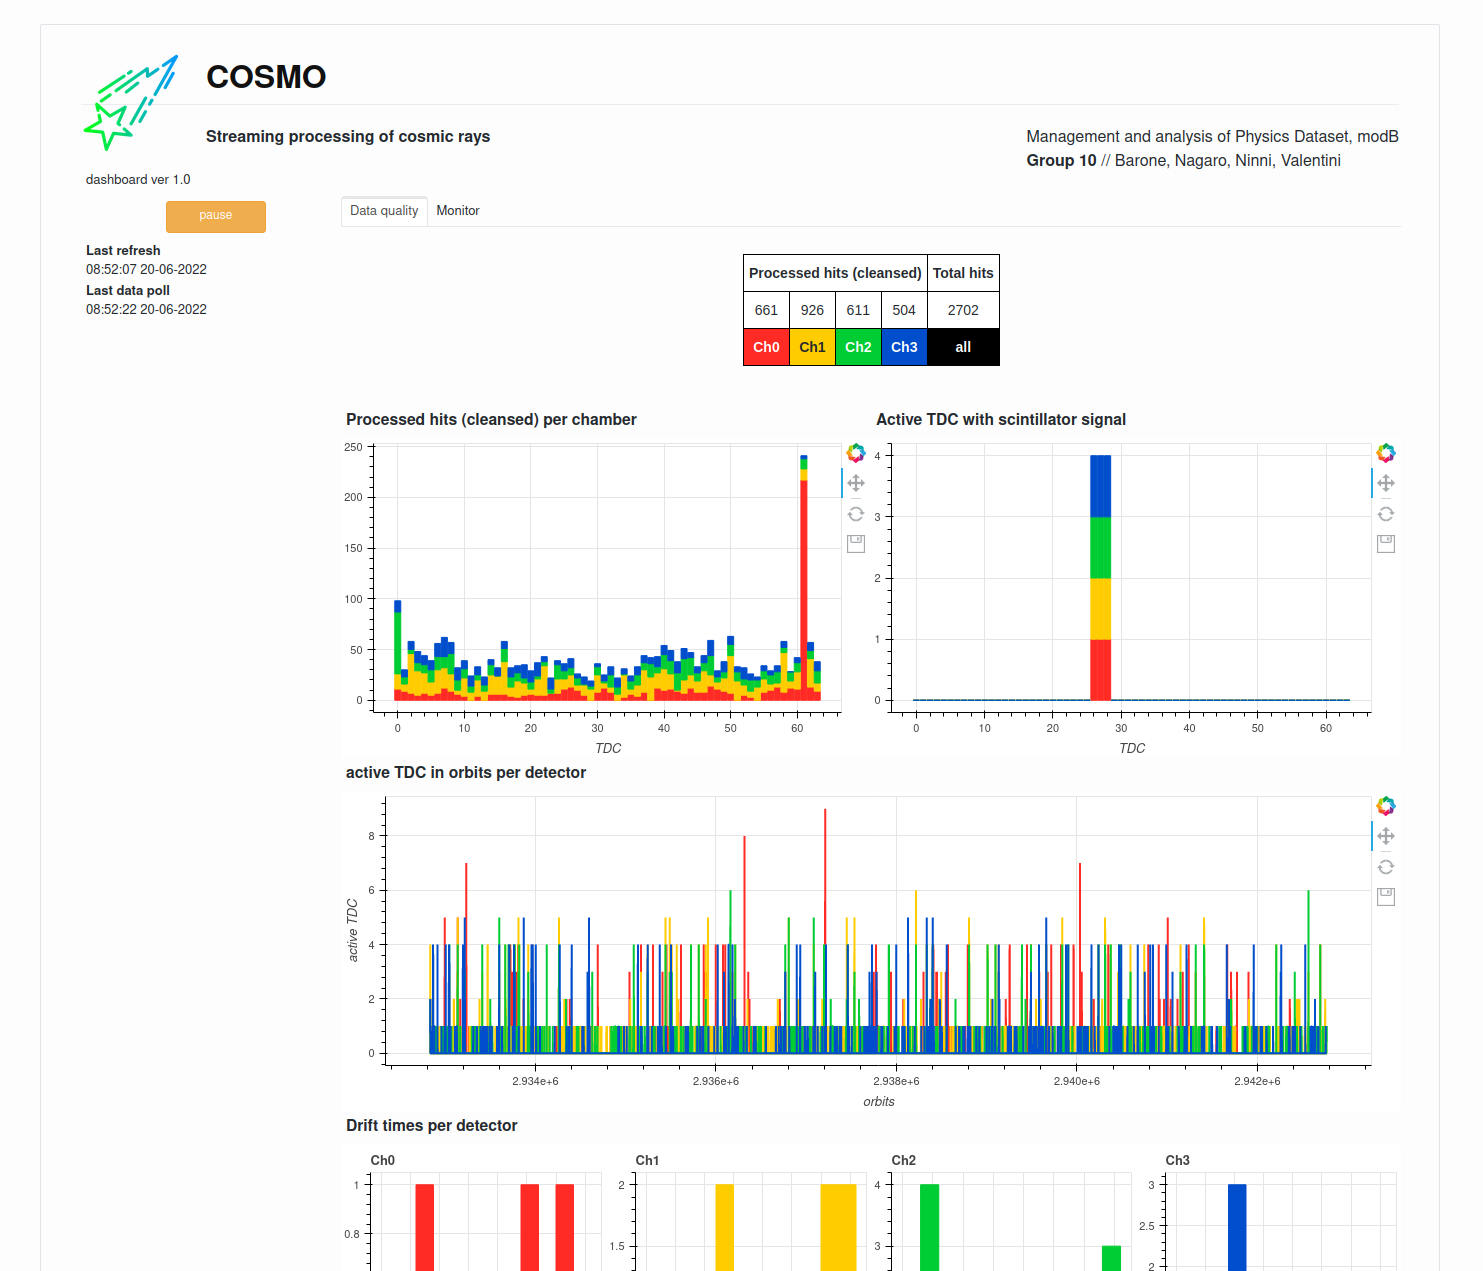Click the yellow Ch1 color cell
This screenshot has width=1483, height=1271.
click(812, 347)
